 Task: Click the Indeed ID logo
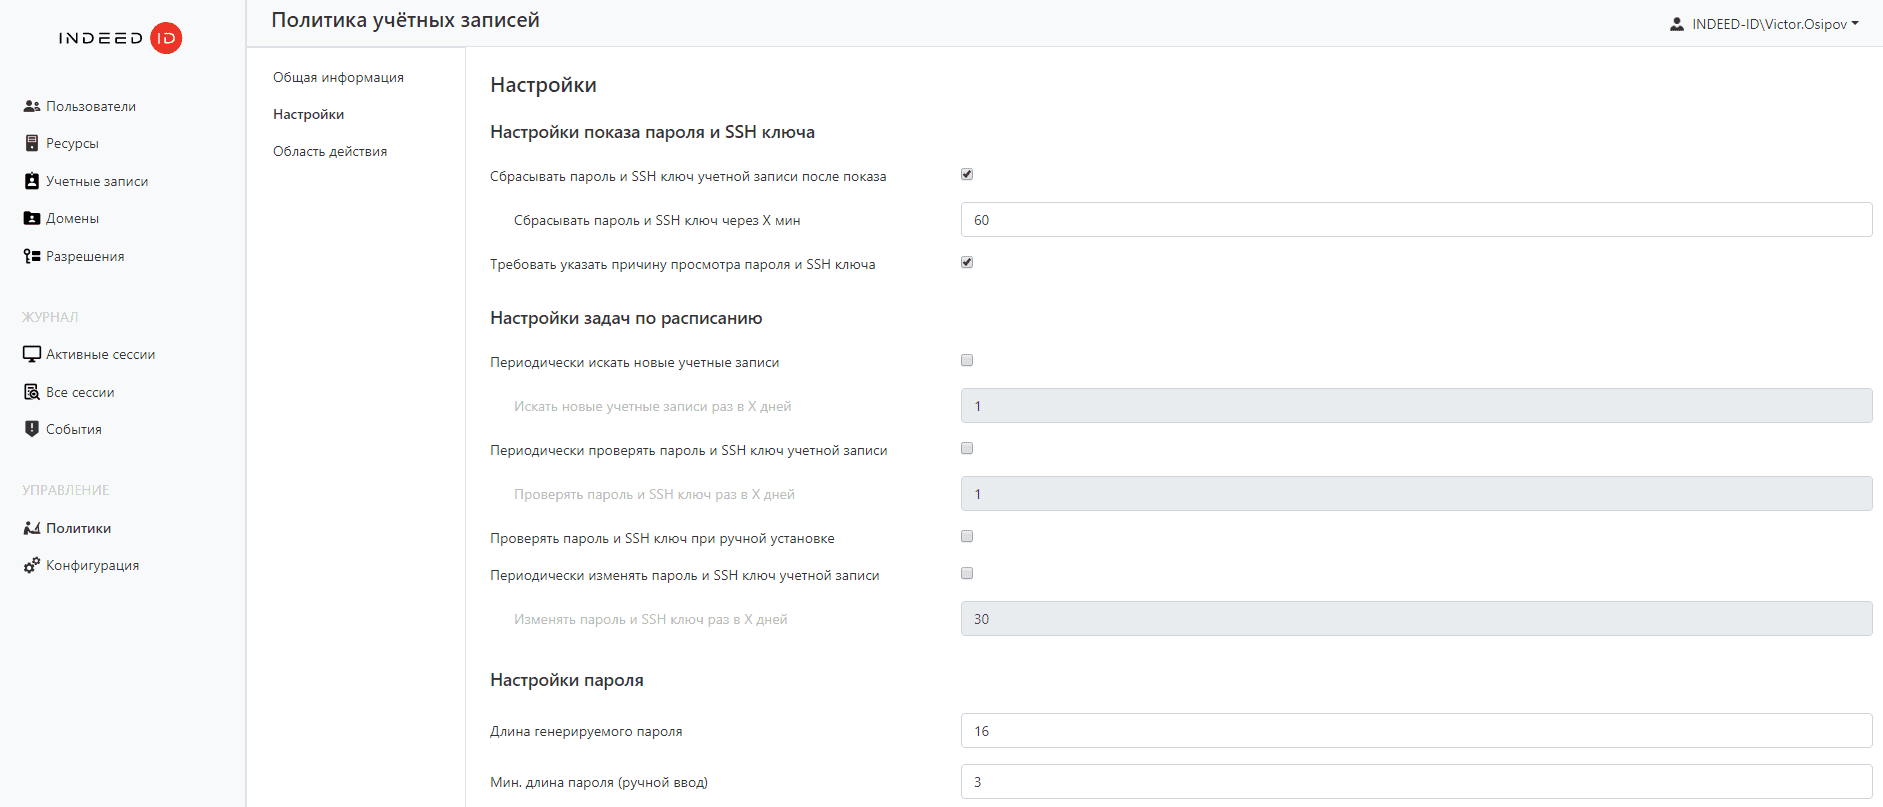[x=121, y=38]
